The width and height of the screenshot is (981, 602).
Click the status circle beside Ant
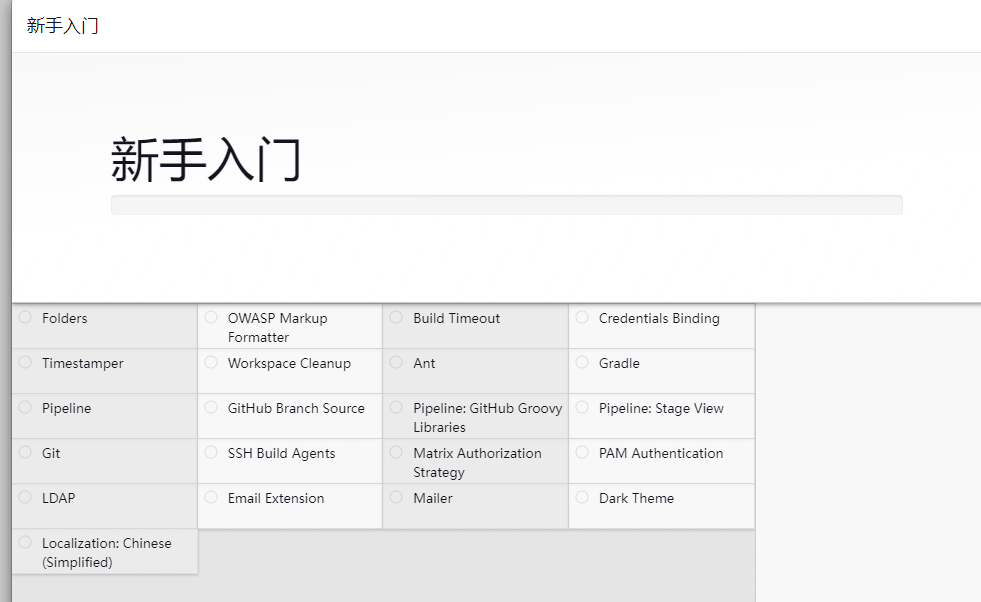pyautogui.click(x=396, y=362)
